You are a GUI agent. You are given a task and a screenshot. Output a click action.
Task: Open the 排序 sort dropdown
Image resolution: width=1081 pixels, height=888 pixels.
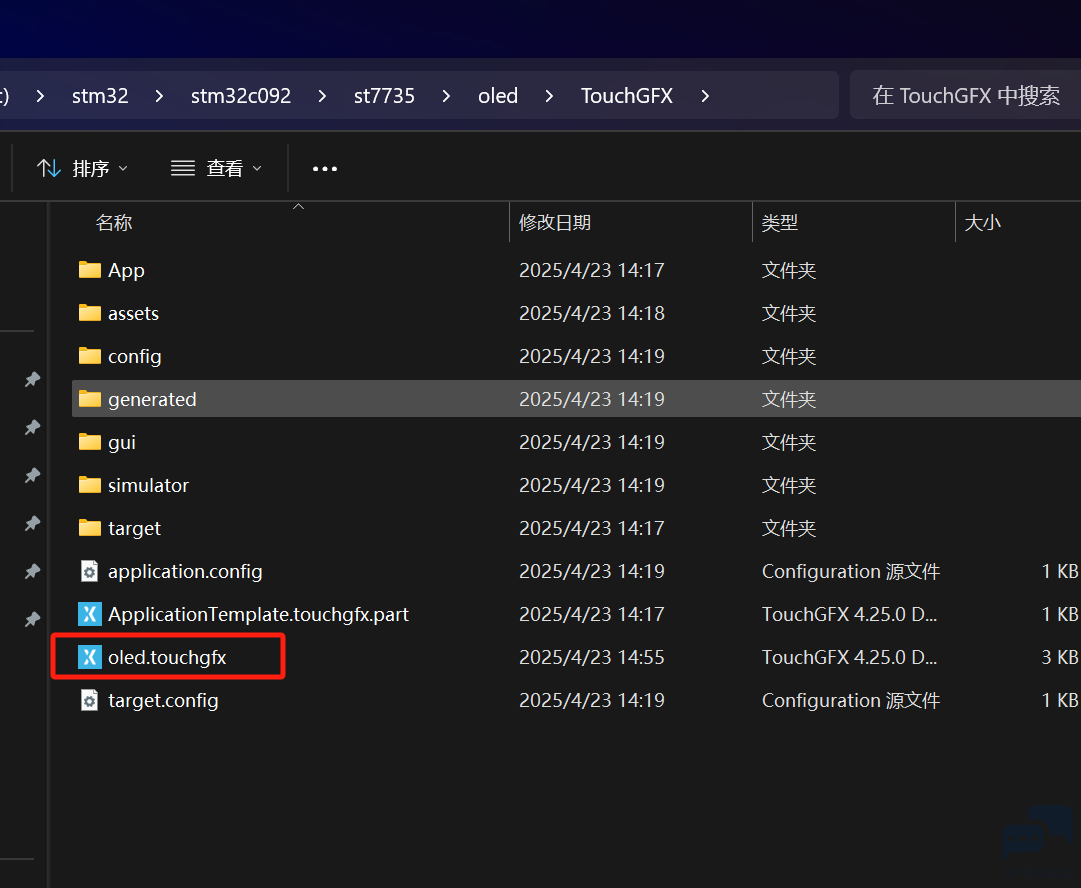coord(83,168)
